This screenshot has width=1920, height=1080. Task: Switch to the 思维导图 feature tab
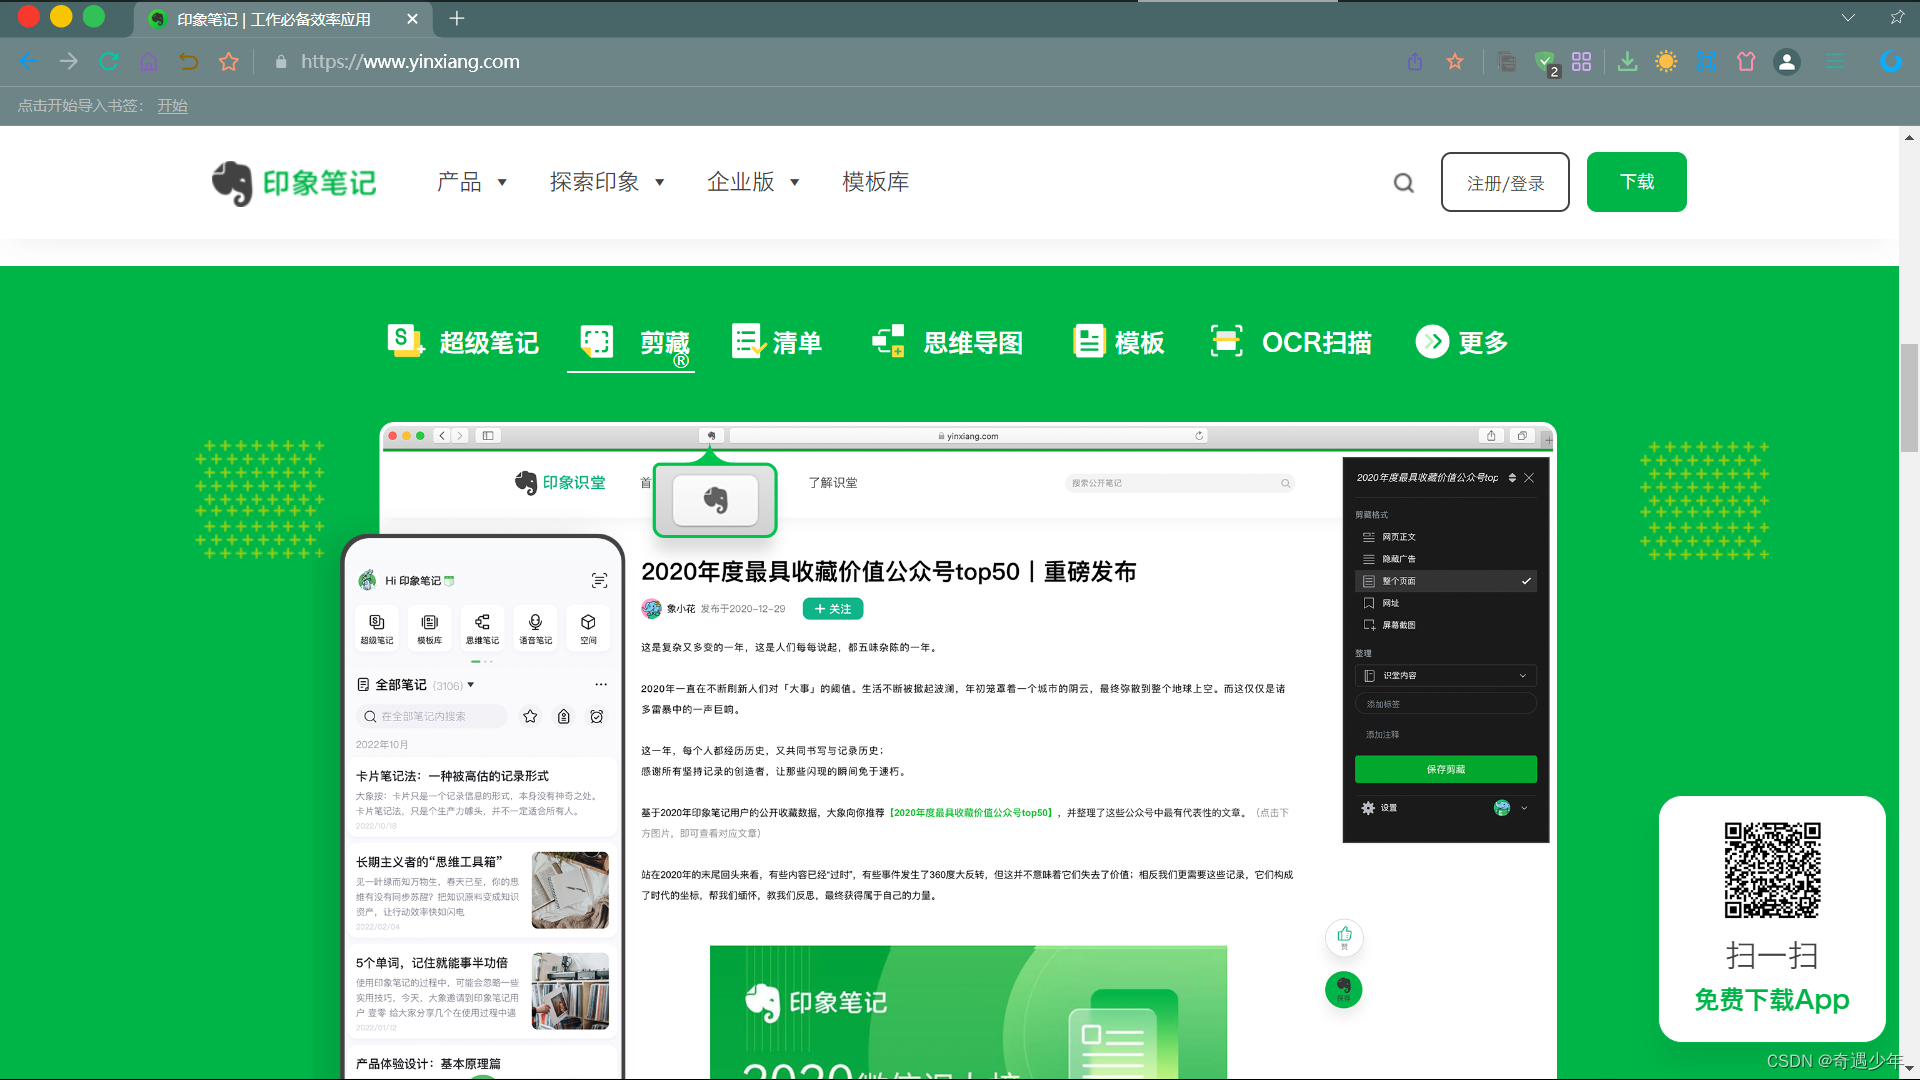point(948,342)
